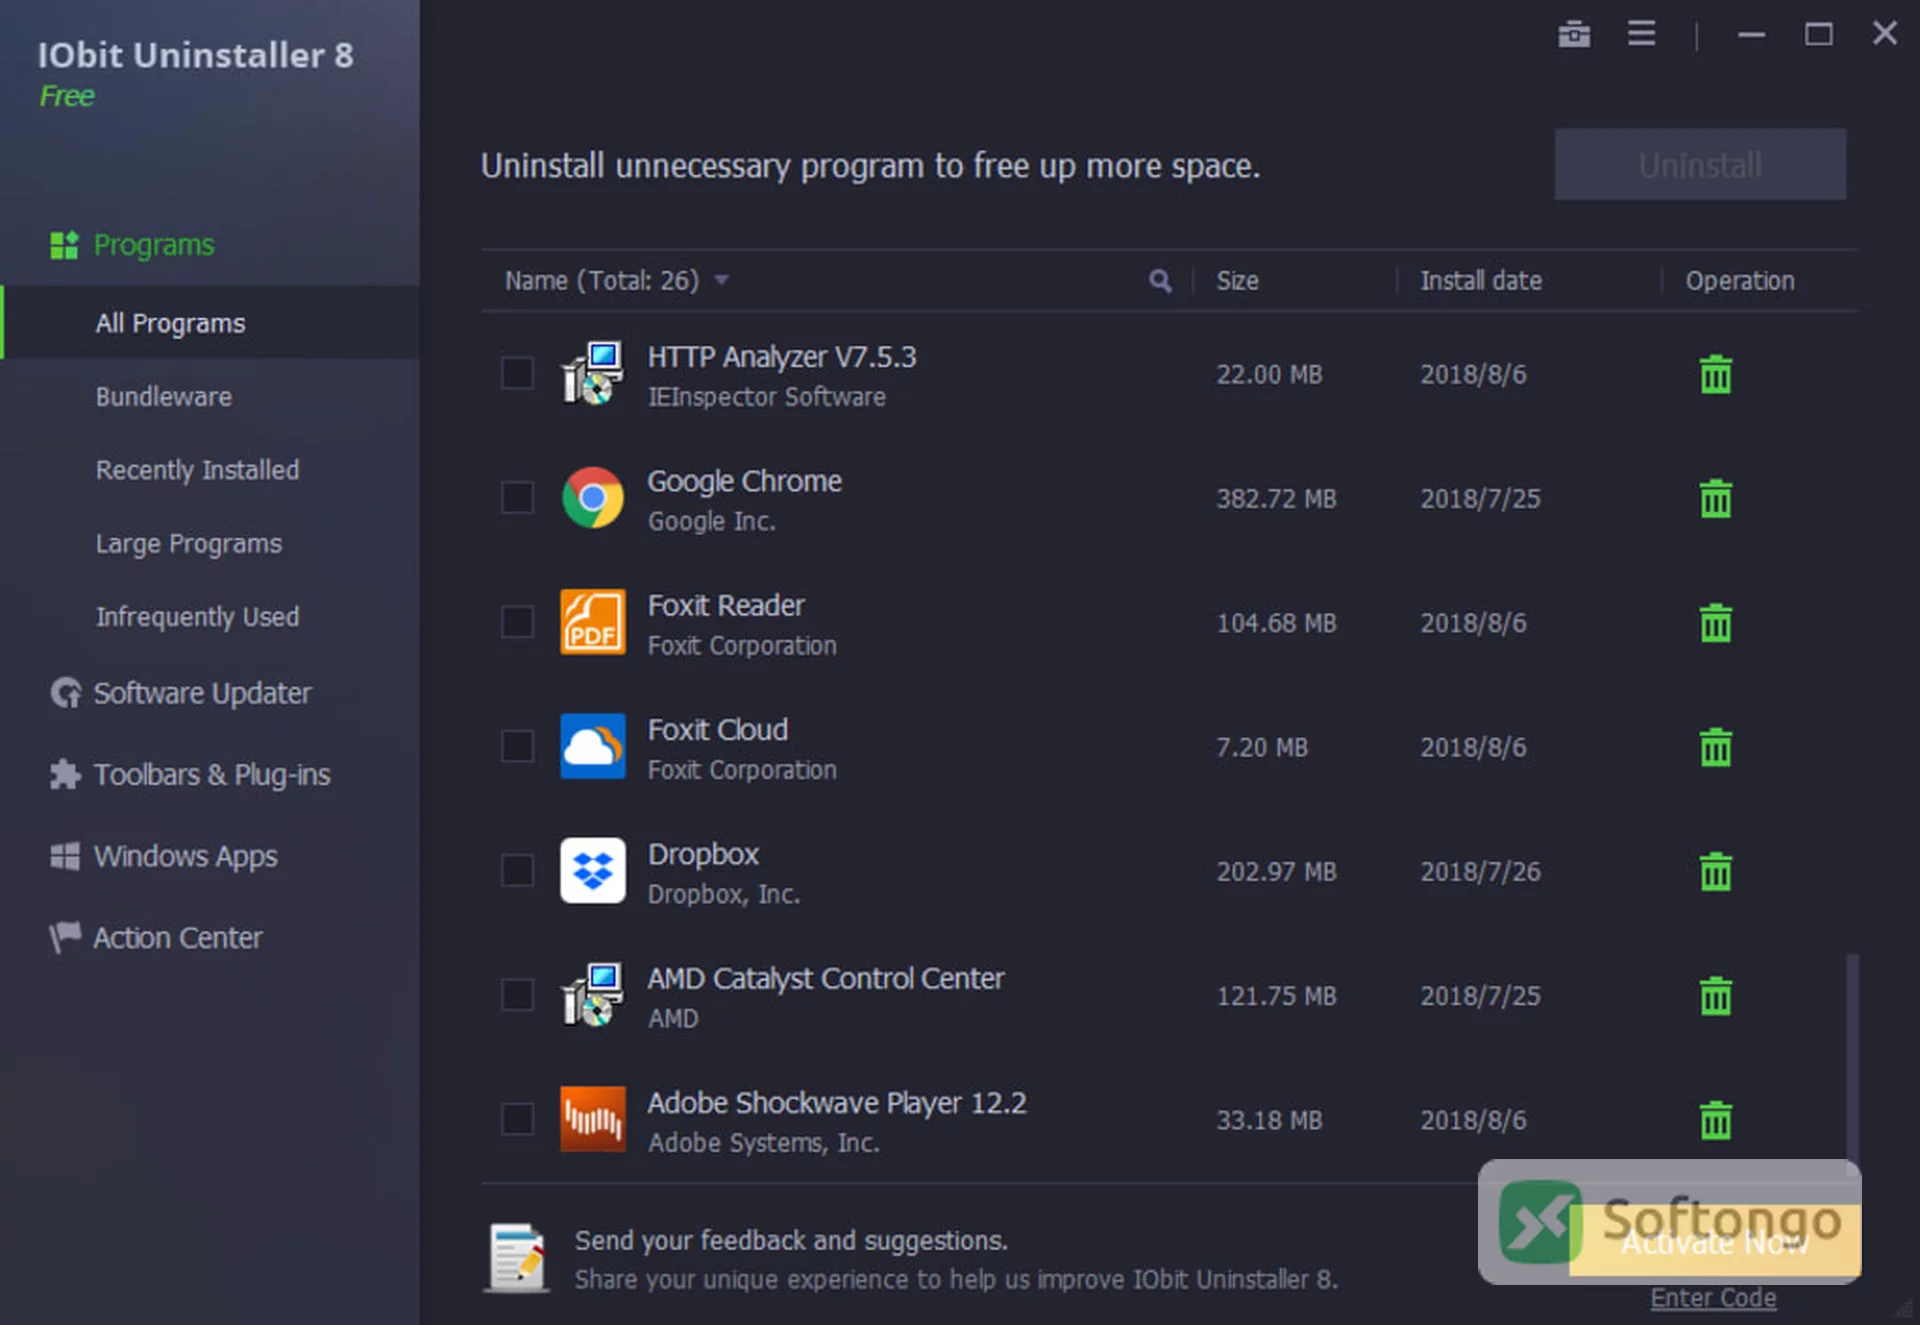
Task: Click the Enter Code link
Action: [x=1713, y=1298]
